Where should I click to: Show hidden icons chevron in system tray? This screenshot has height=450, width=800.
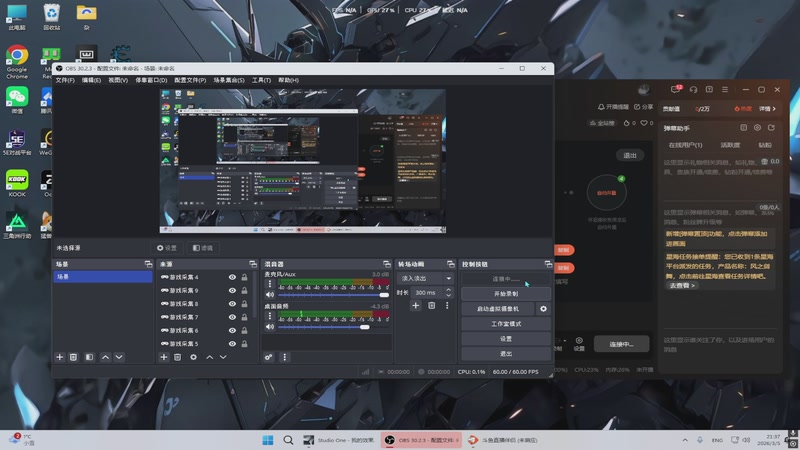[685, 440]
